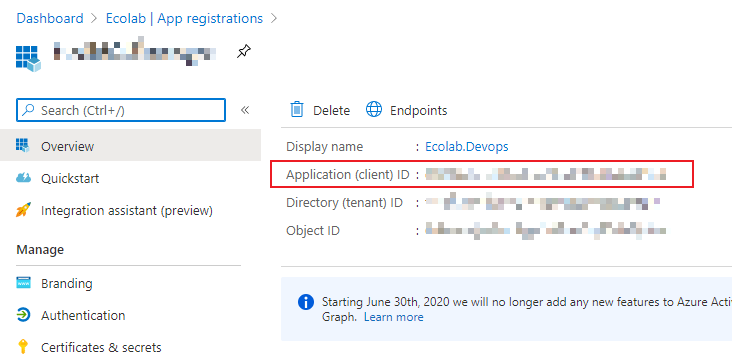Image resolution: width=732 pixels, height=362 pixels.
Task: Click the Application (client) ID label
Action: coord(347,175)
